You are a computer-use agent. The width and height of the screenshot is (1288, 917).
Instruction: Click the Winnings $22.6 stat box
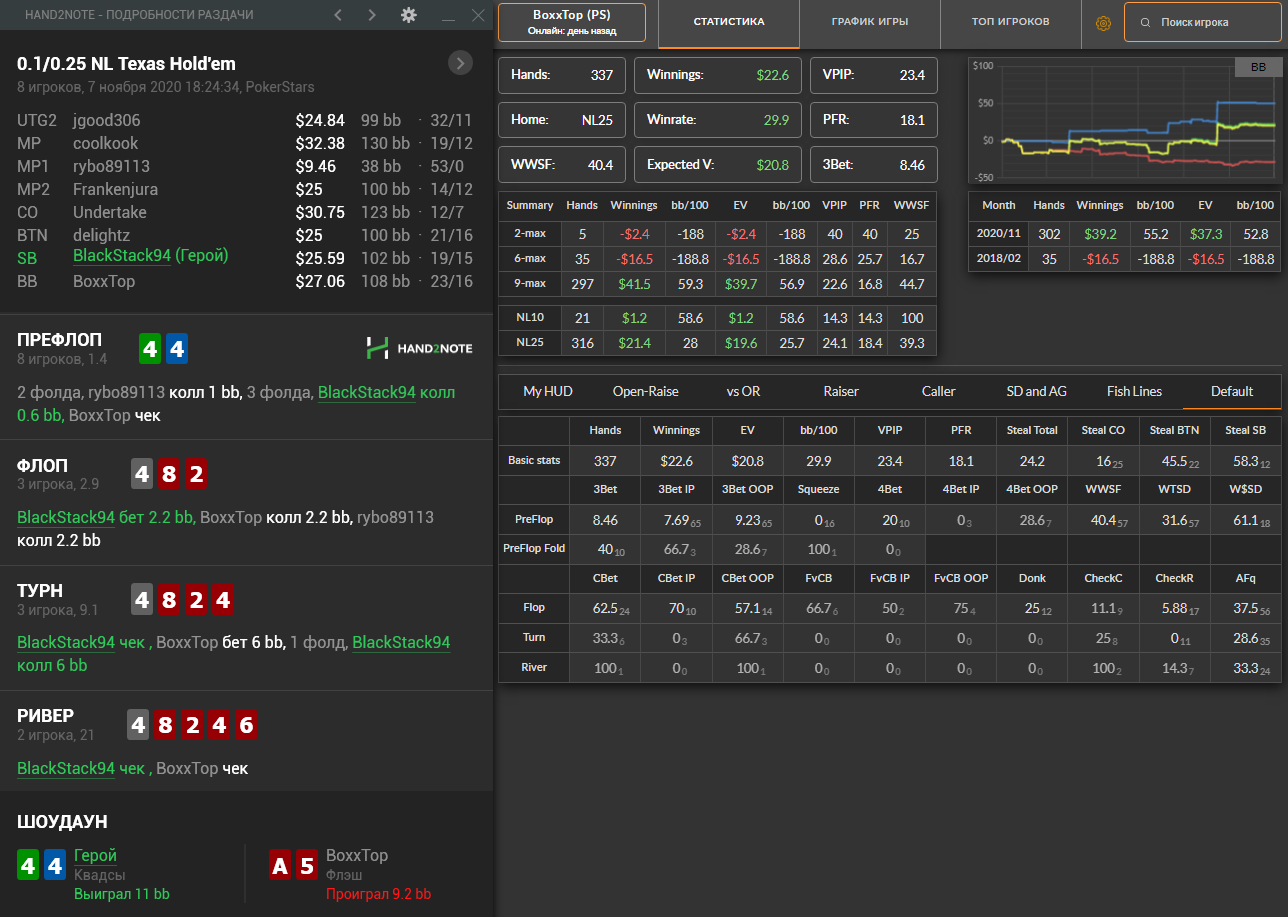click(718, 75)
